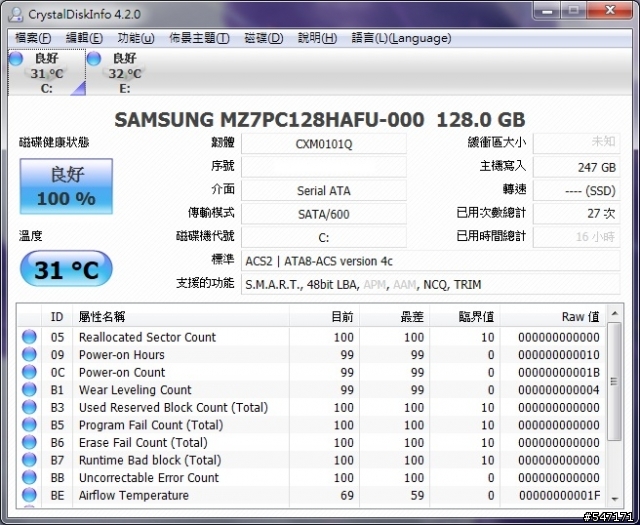Viewport: 640px width, 525px height.
Task: Click raw value 00000000001B of Power-on Count
Action: click(559, 372)
